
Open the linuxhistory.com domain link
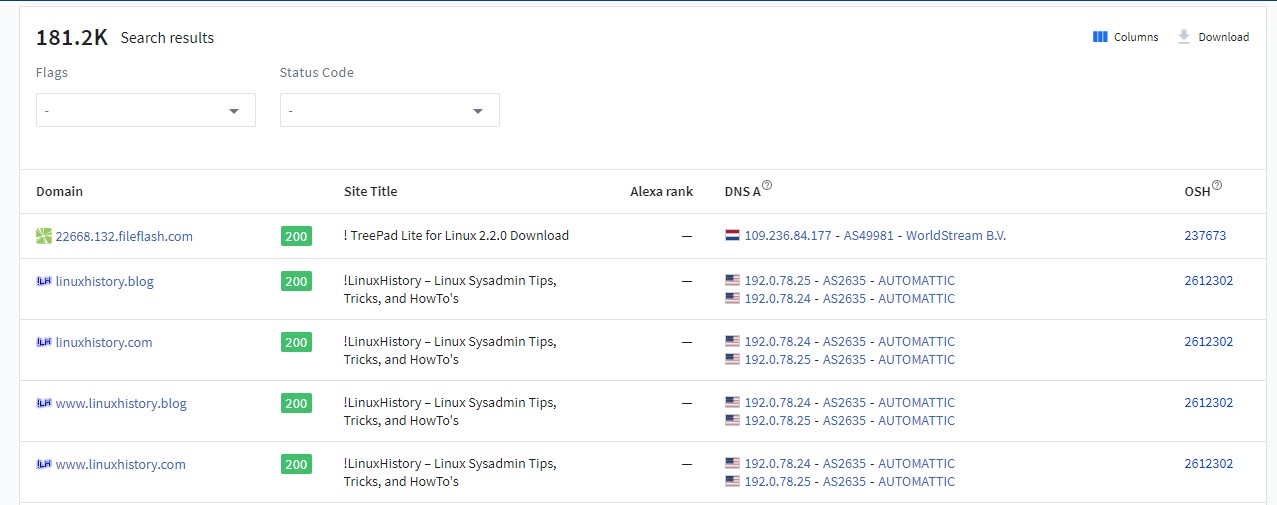tap(104, 342)
